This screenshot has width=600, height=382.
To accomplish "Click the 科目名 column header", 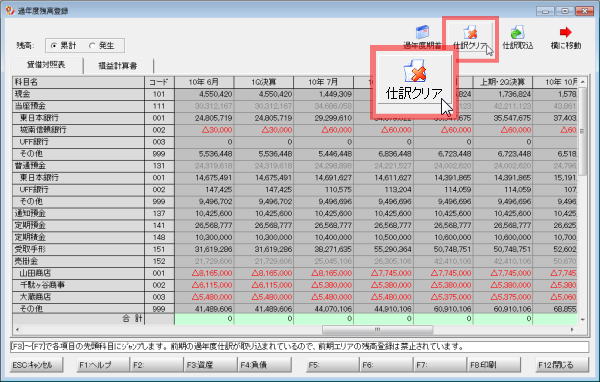I will point(78,82).
